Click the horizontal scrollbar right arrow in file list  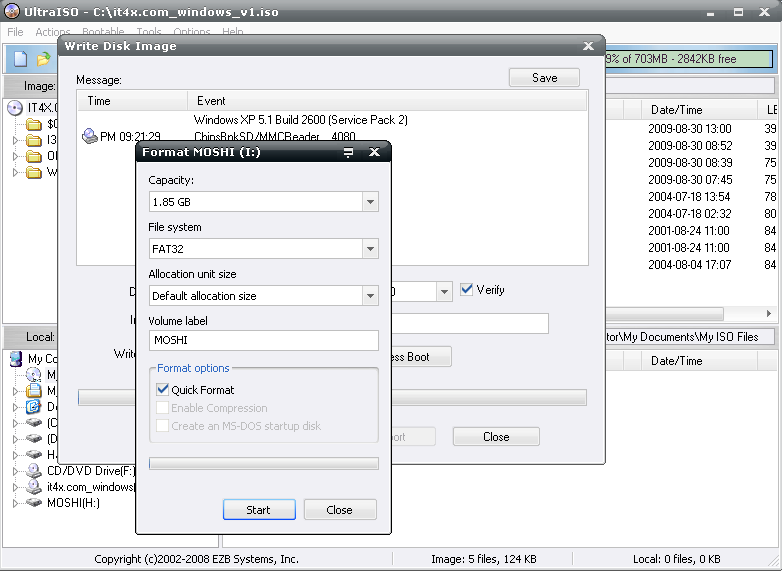pyautogui.click(x=769, y=314)
